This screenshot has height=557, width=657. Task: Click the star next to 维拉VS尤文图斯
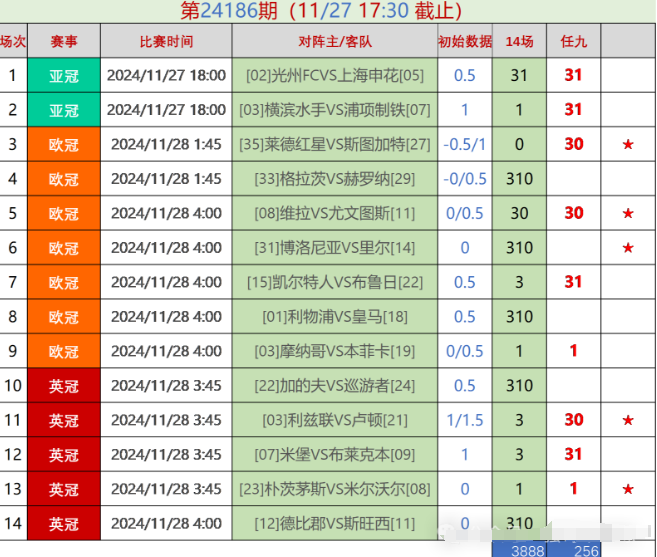coord(627,213)
